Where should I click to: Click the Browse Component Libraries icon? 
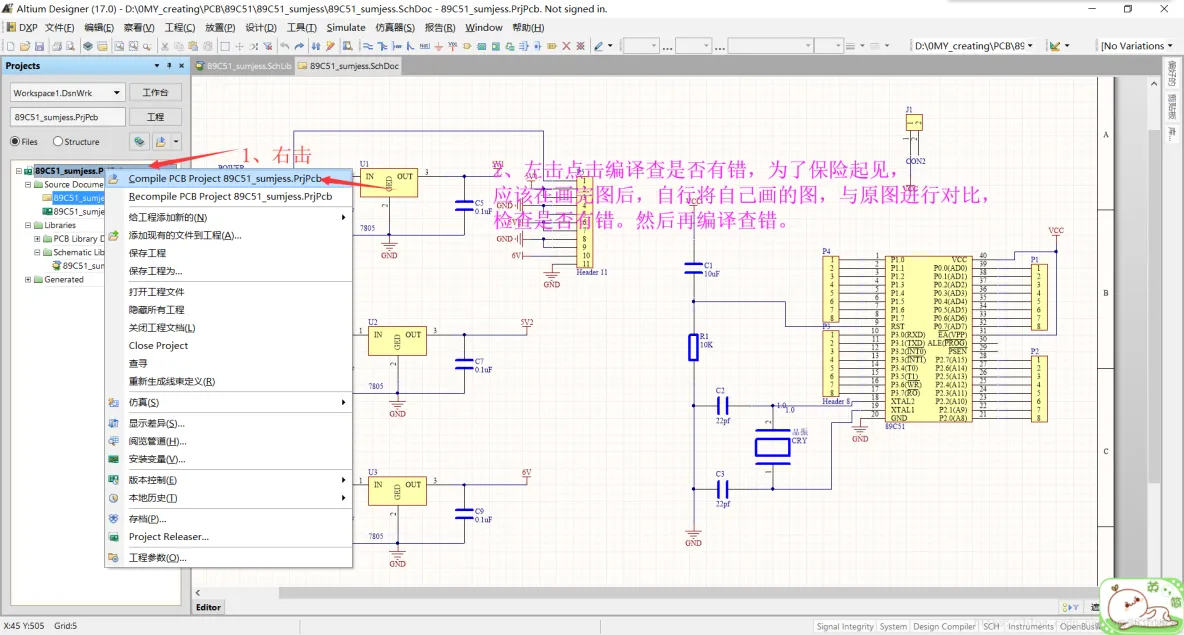(x=347, y=46)
